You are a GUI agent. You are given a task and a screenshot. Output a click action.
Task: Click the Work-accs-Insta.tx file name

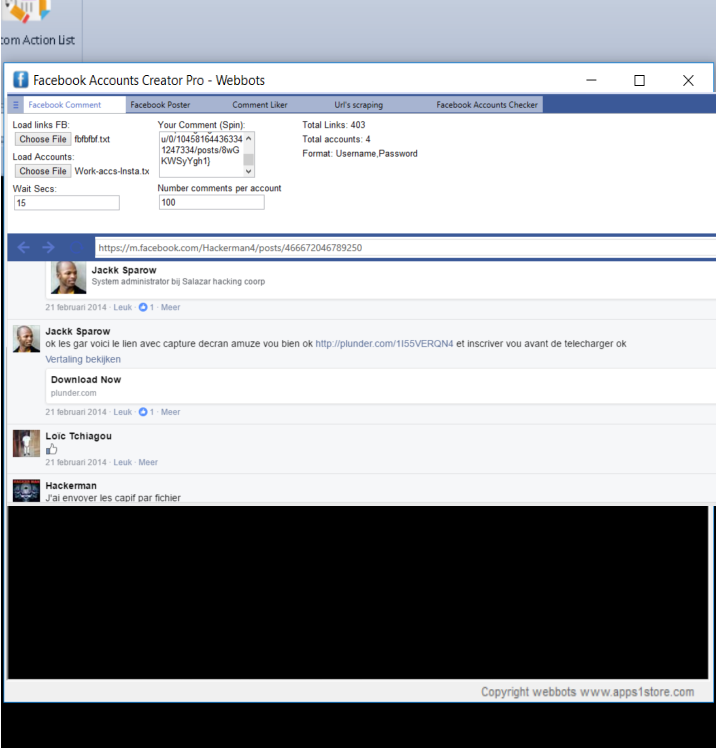pyautogui.click(x=112, y=171)
